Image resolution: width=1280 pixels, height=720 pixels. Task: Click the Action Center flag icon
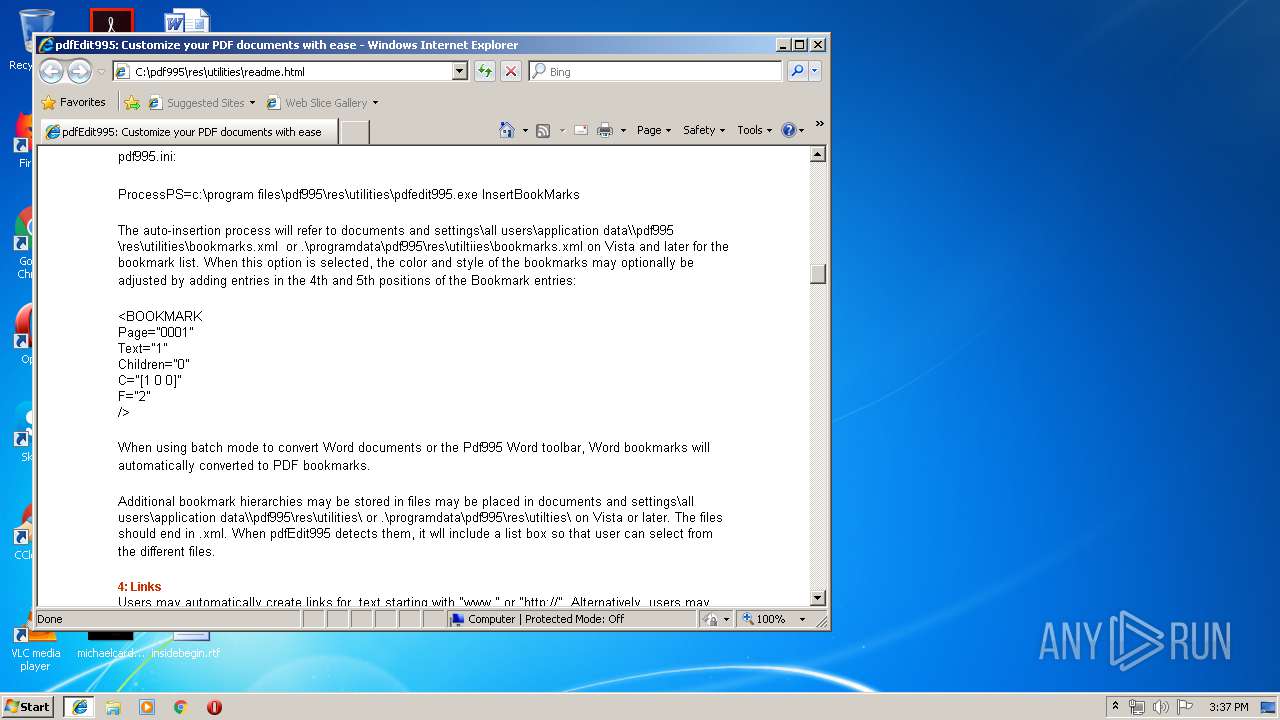[1185, 706]
